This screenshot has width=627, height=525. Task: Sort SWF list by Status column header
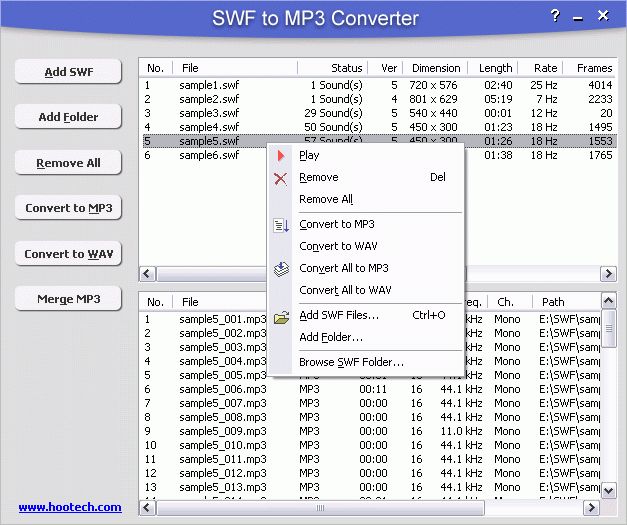[333, 68]
